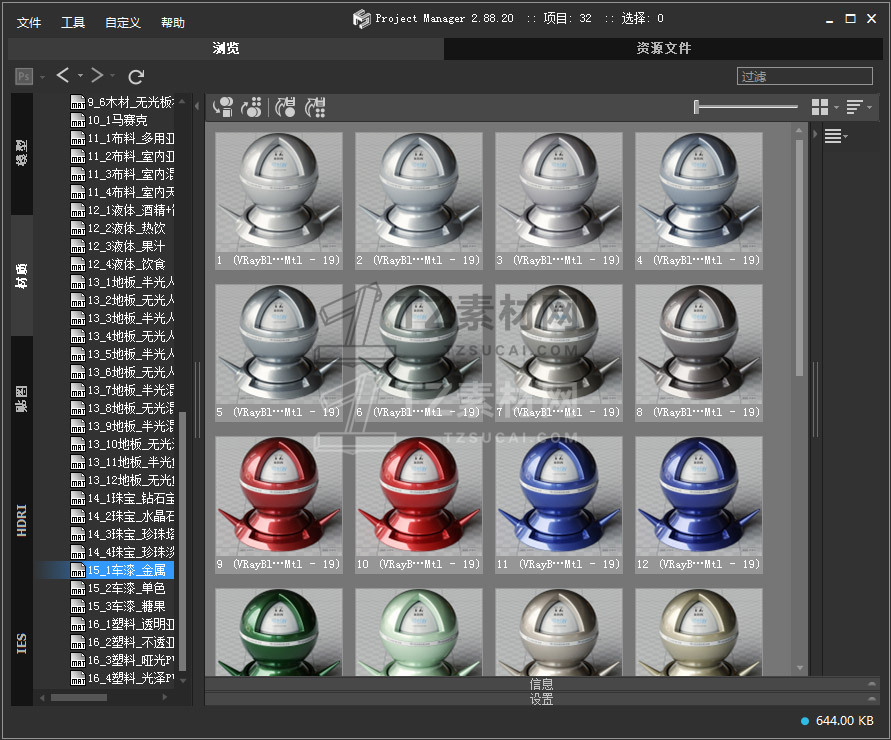Select the 15_2车漆_单色 library item

125,588
